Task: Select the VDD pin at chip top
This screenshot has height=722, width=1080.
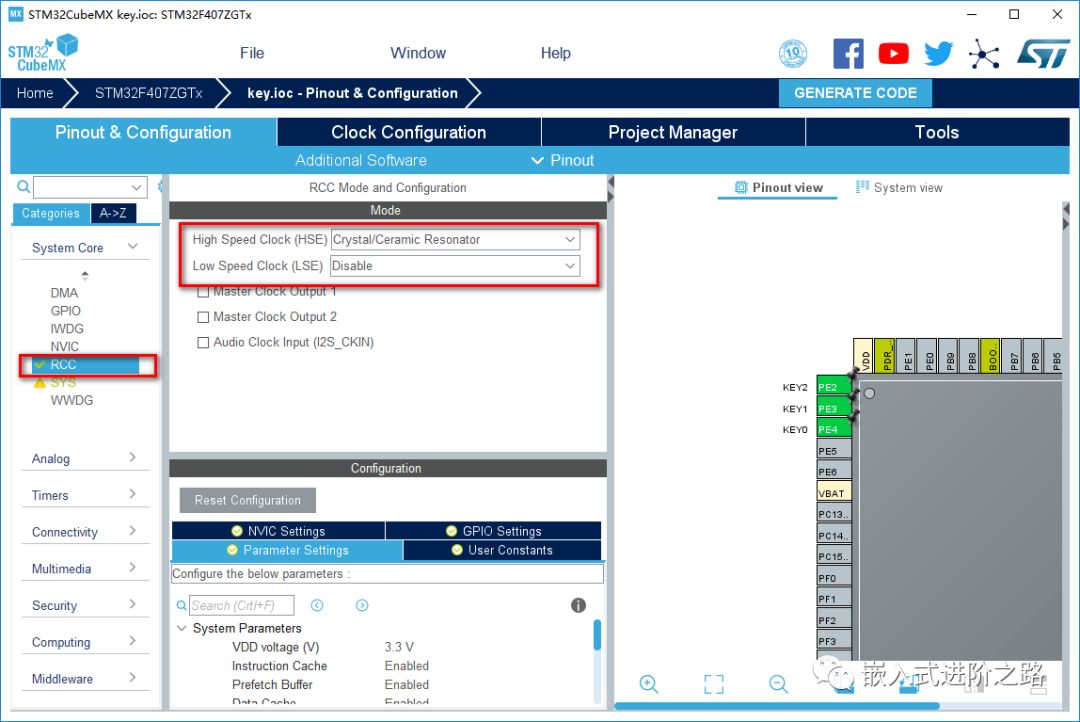Action: (863, 355)
